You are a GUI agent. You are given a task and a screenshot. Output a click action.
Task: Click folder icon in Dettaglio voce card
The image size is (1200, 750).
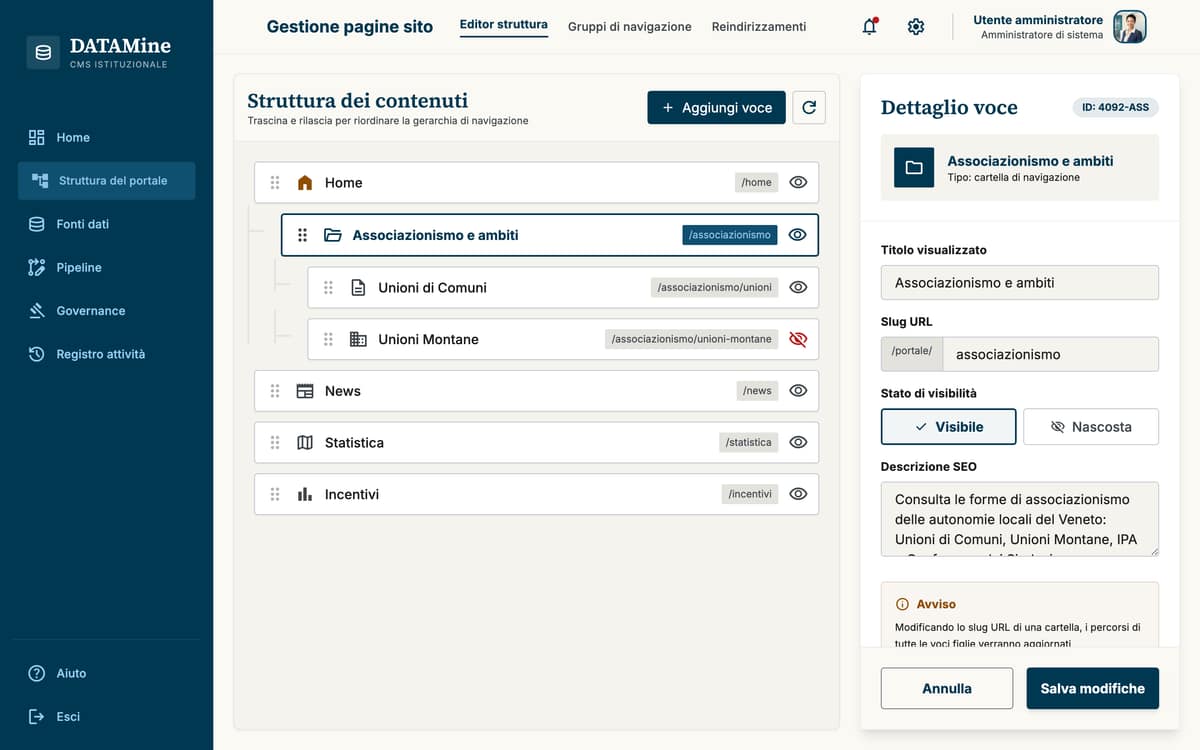pos(914,168)
